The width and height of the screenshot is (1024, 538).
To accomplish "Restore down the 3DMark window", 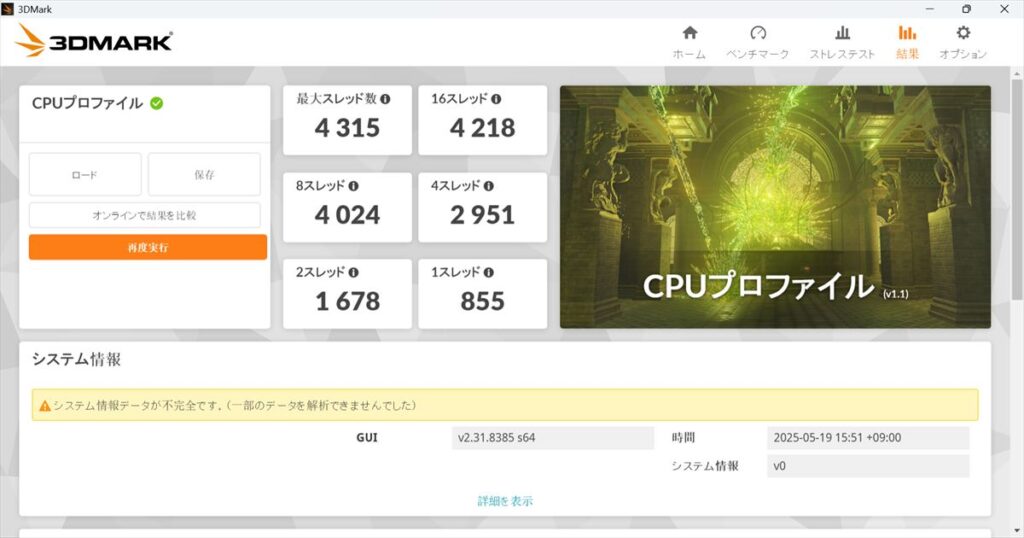I will (x=967, y=9).
